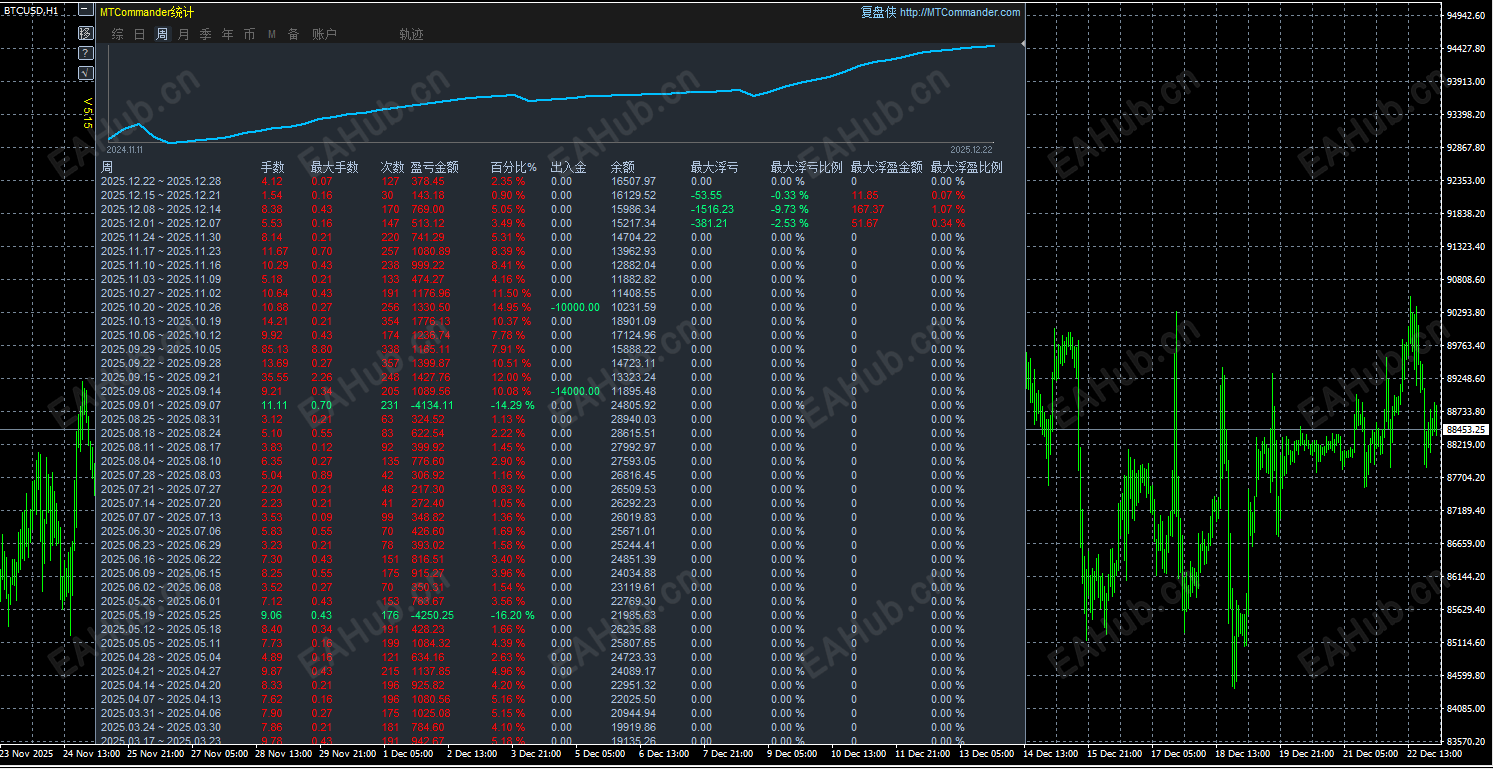The height and width of the screenshot is (769, 1493).
Task: Click the V5.15 version label
Action: (x=87, y=112)
